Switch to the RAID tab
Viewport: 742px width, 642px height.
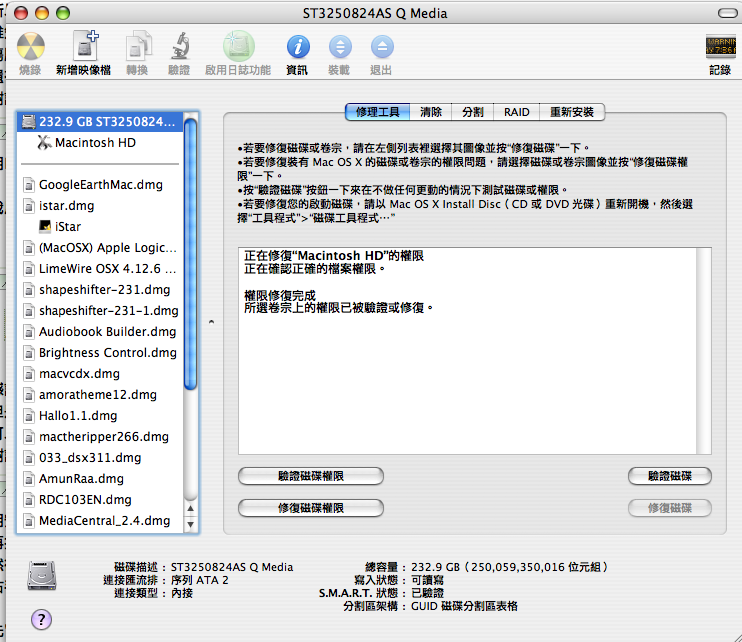click(516, 112)
